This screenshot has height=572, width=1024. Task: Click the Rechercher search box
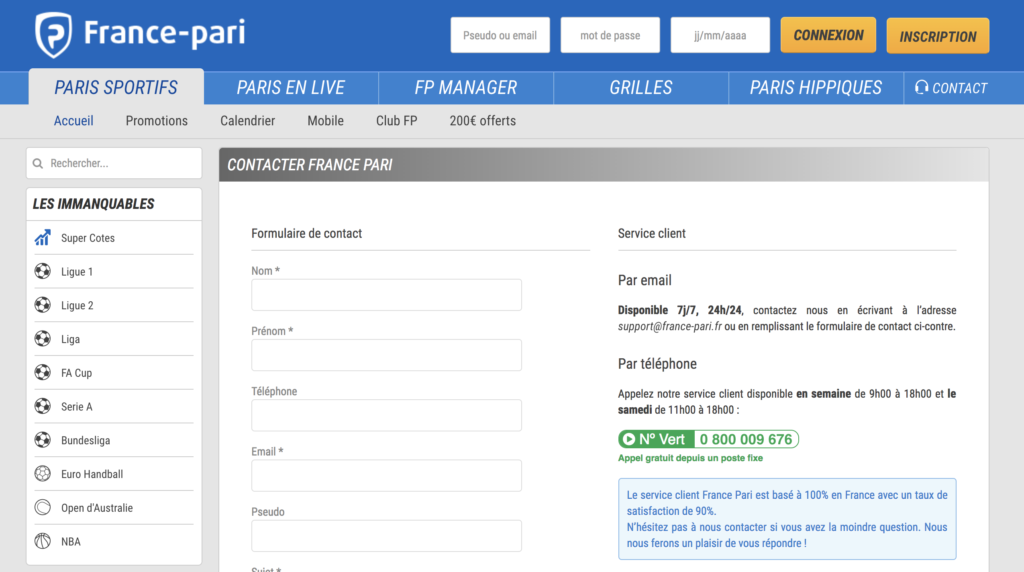point(114,163)
